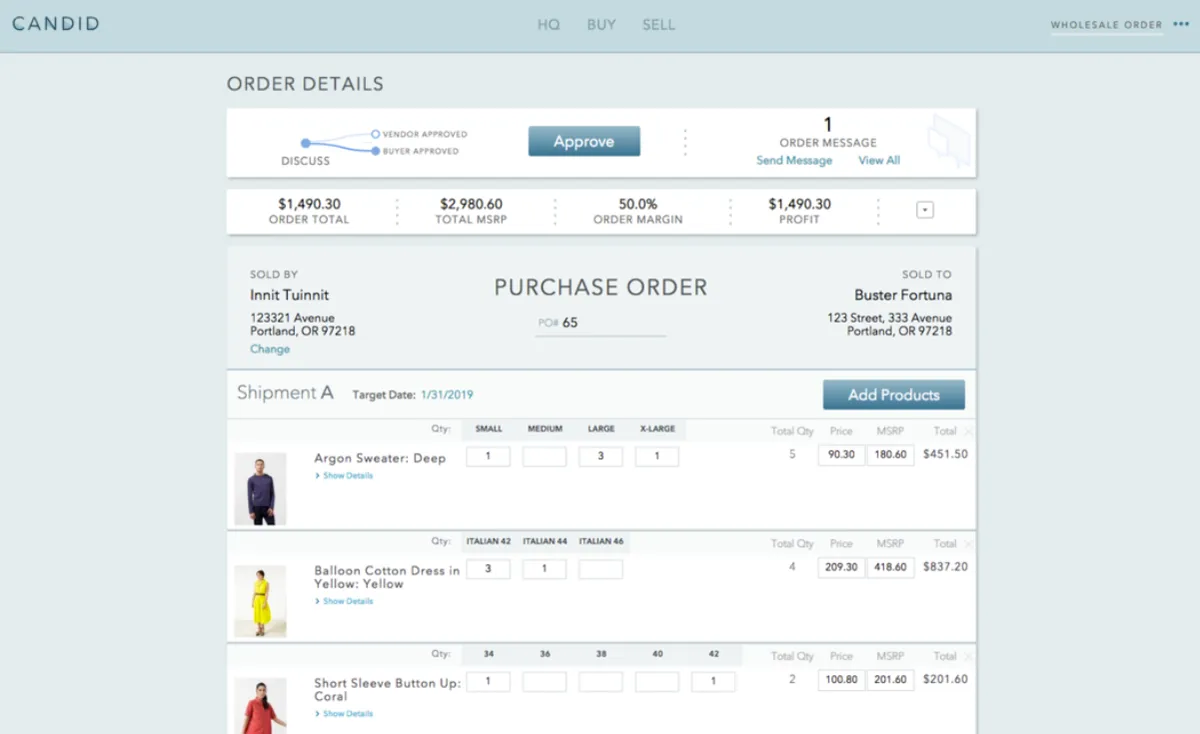The width and height of the screenshot is (1200, 734).
Task: Click the Short Sleeve MSRP field 201.60
Action: [890, 681]
